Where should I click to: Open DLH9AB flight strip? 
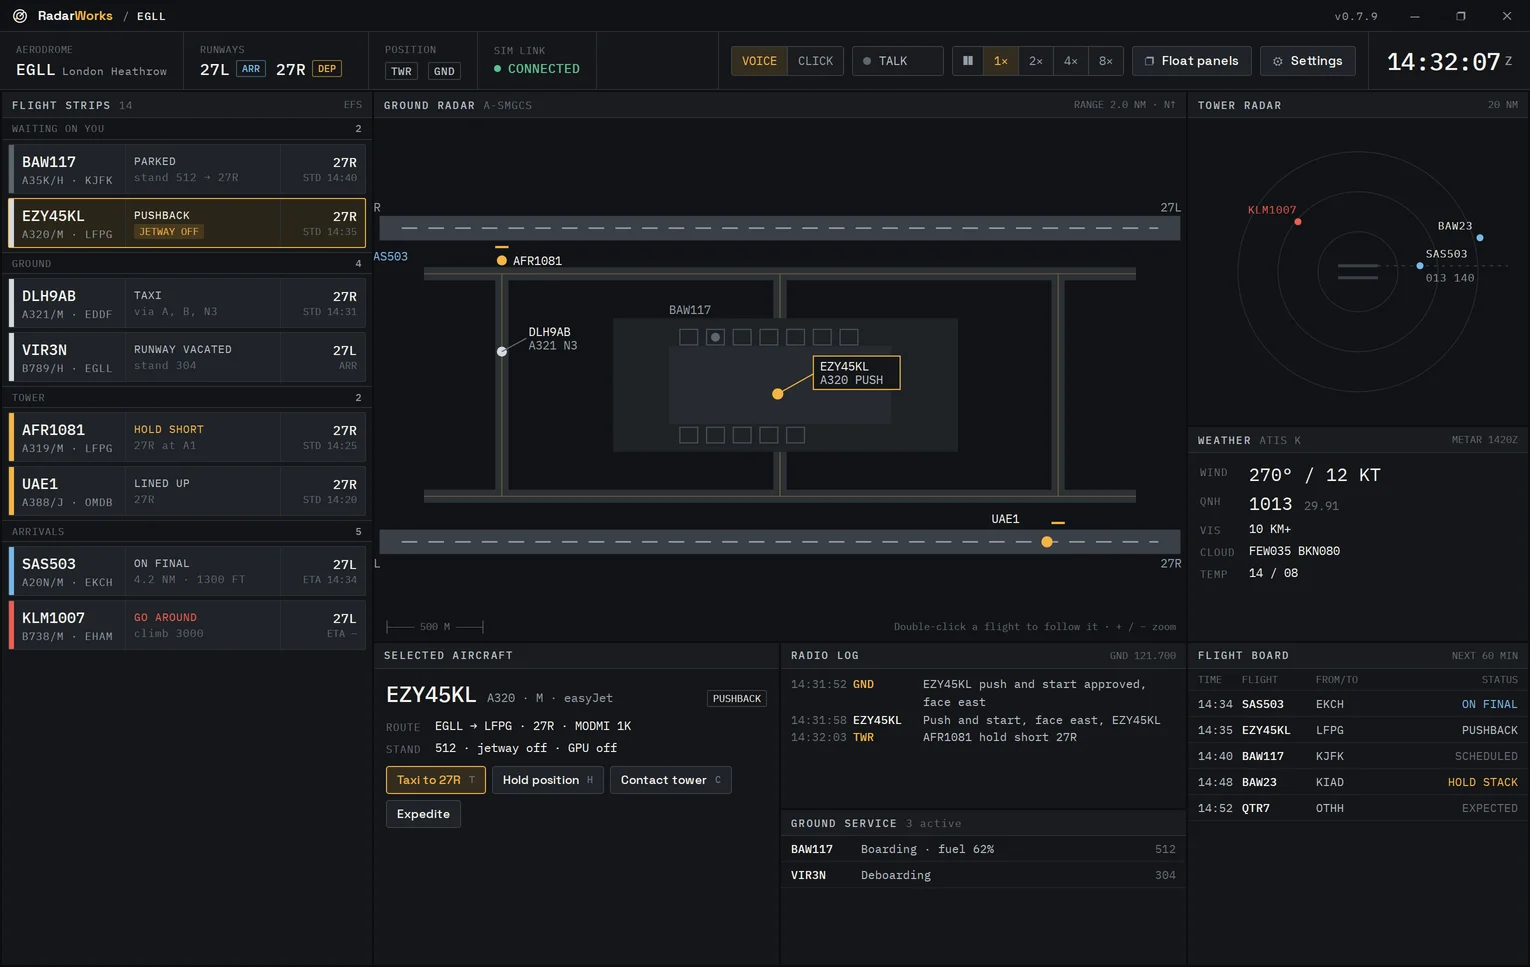coord(187,303)
